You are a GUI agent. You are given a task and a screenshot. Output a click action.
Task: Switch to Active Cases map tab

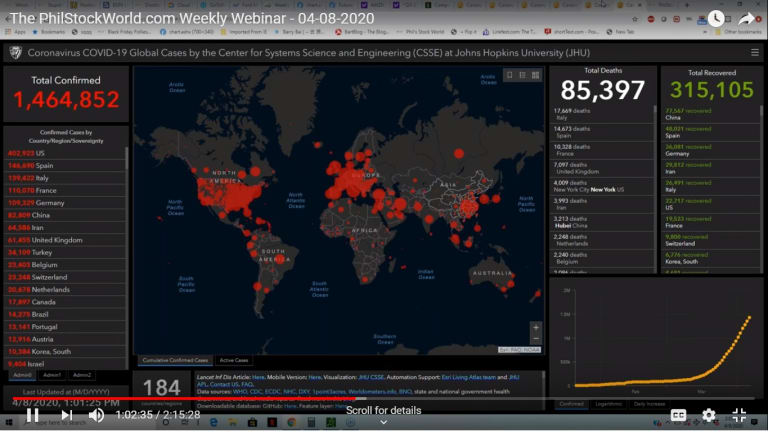pos(234,360)
